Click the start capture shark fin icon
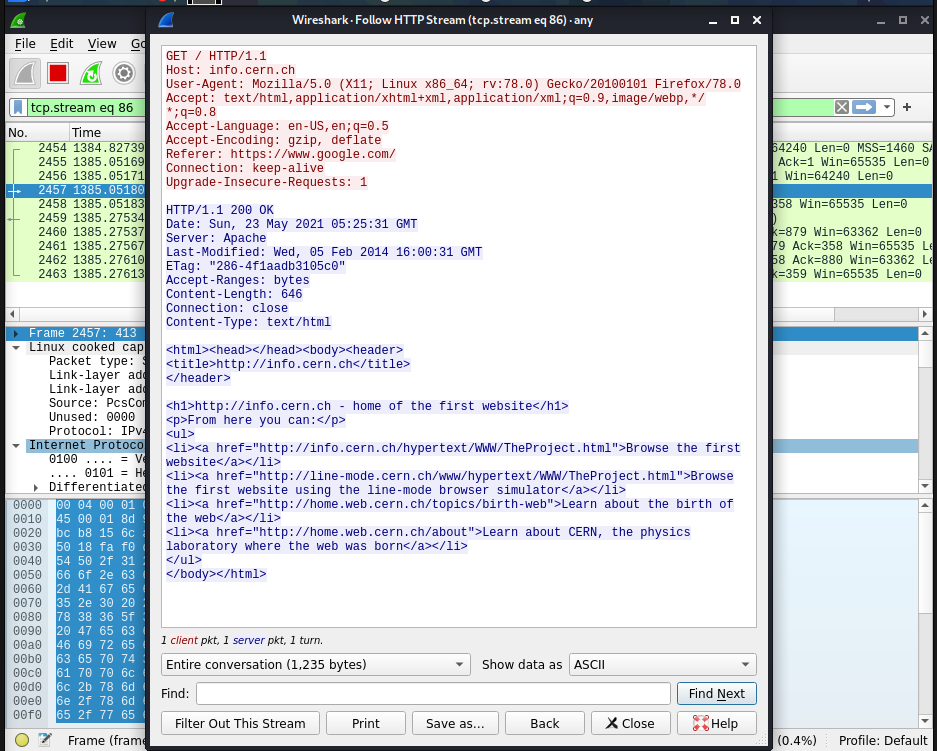937x751 pixels. click(25, 73)
